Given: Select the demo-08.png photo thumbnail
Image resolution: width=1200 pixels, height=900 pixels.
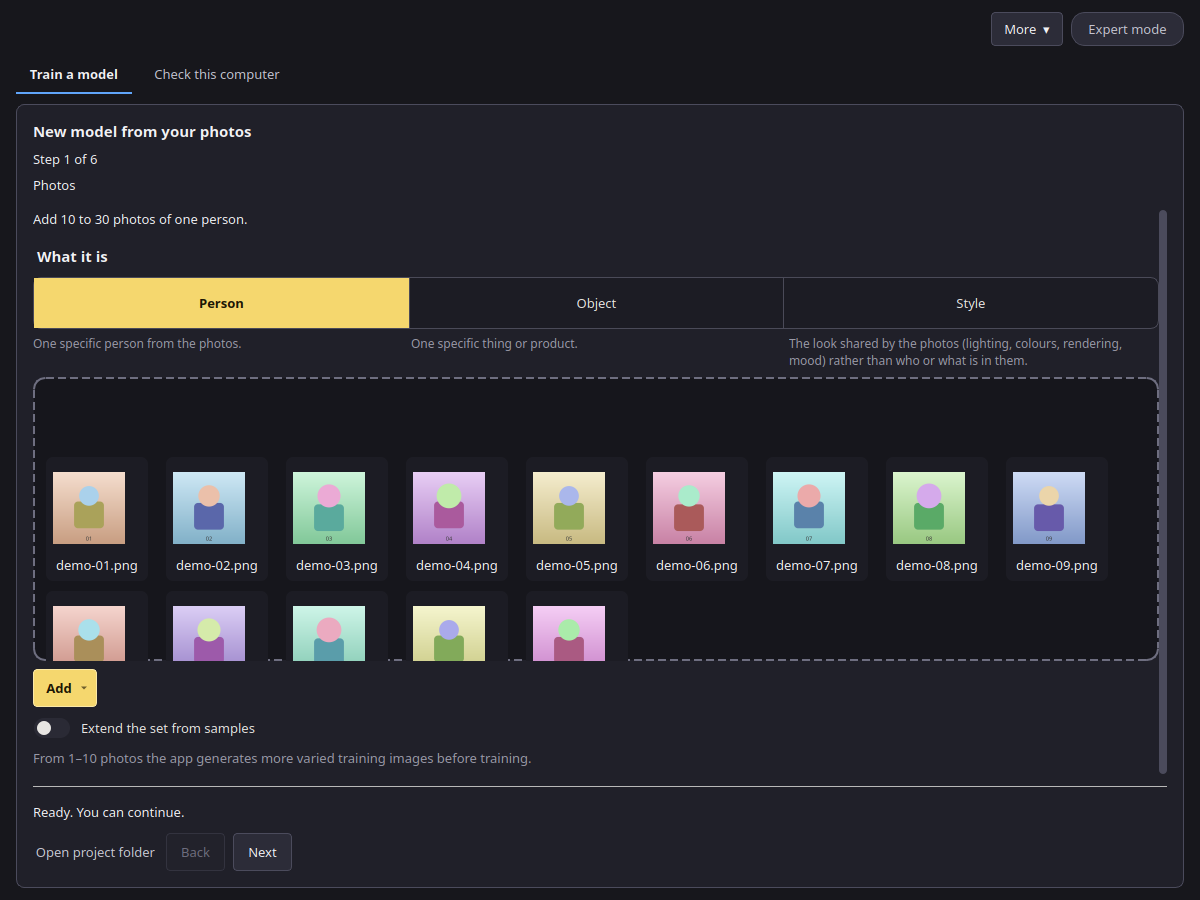Looking at the screenshot, I should pyautogui.click(x=937, y=519).
